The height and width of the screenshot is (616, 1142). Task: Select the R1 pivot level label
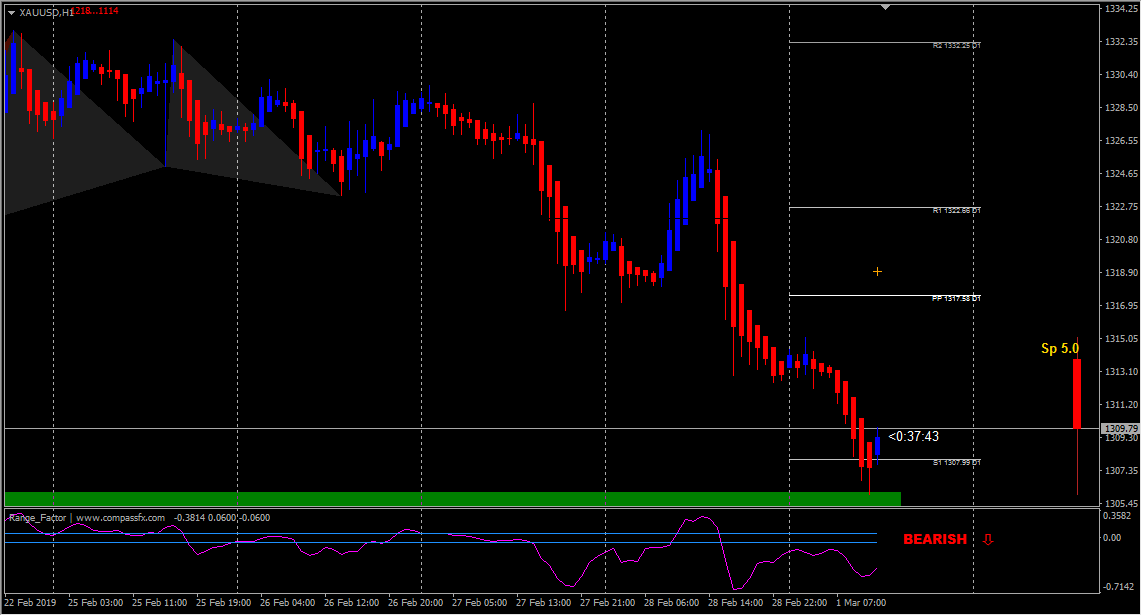coord(957,210)
